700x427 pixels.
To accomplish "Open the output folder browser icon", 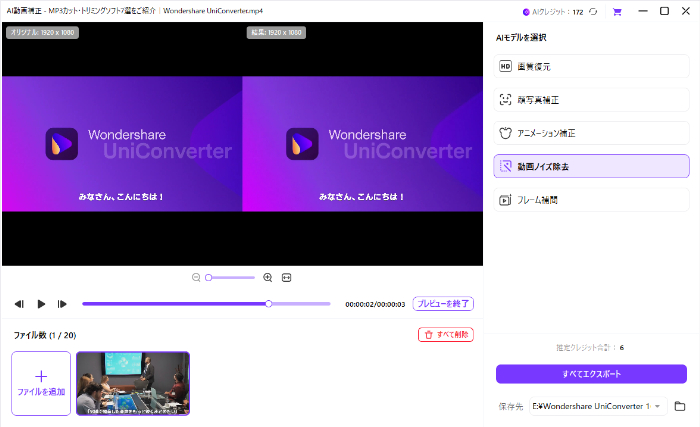I will click(679, 406).
